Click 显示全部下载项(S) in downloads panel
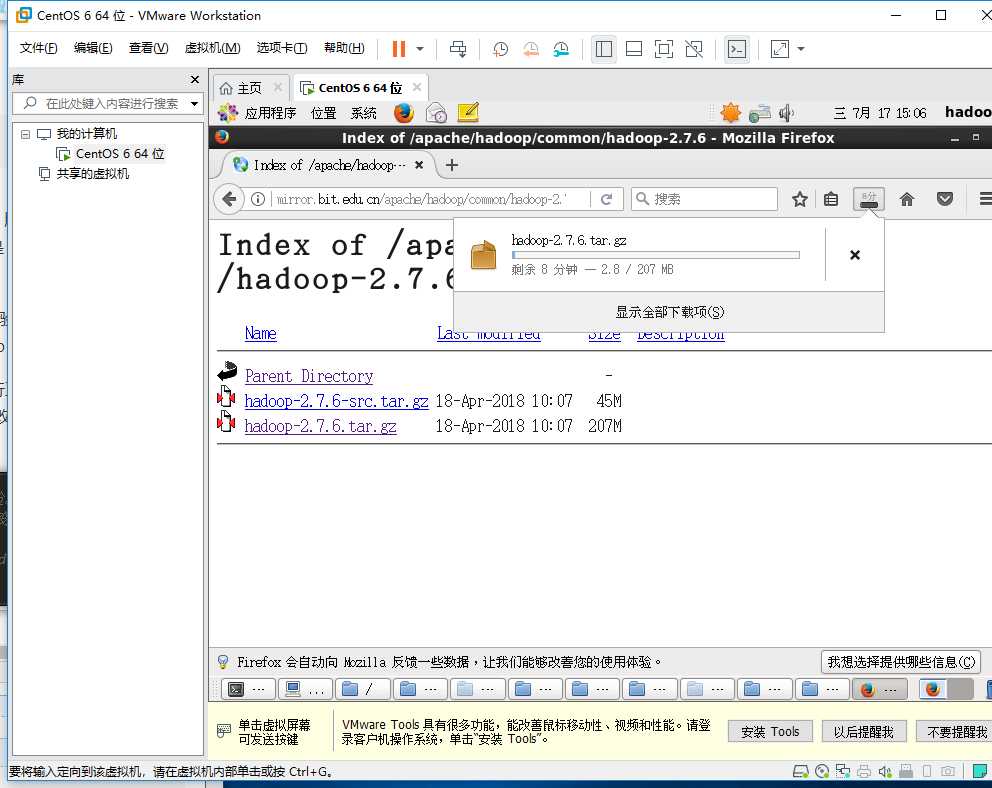This screenshot has height=788, width=992. click(x=669, y=312)
